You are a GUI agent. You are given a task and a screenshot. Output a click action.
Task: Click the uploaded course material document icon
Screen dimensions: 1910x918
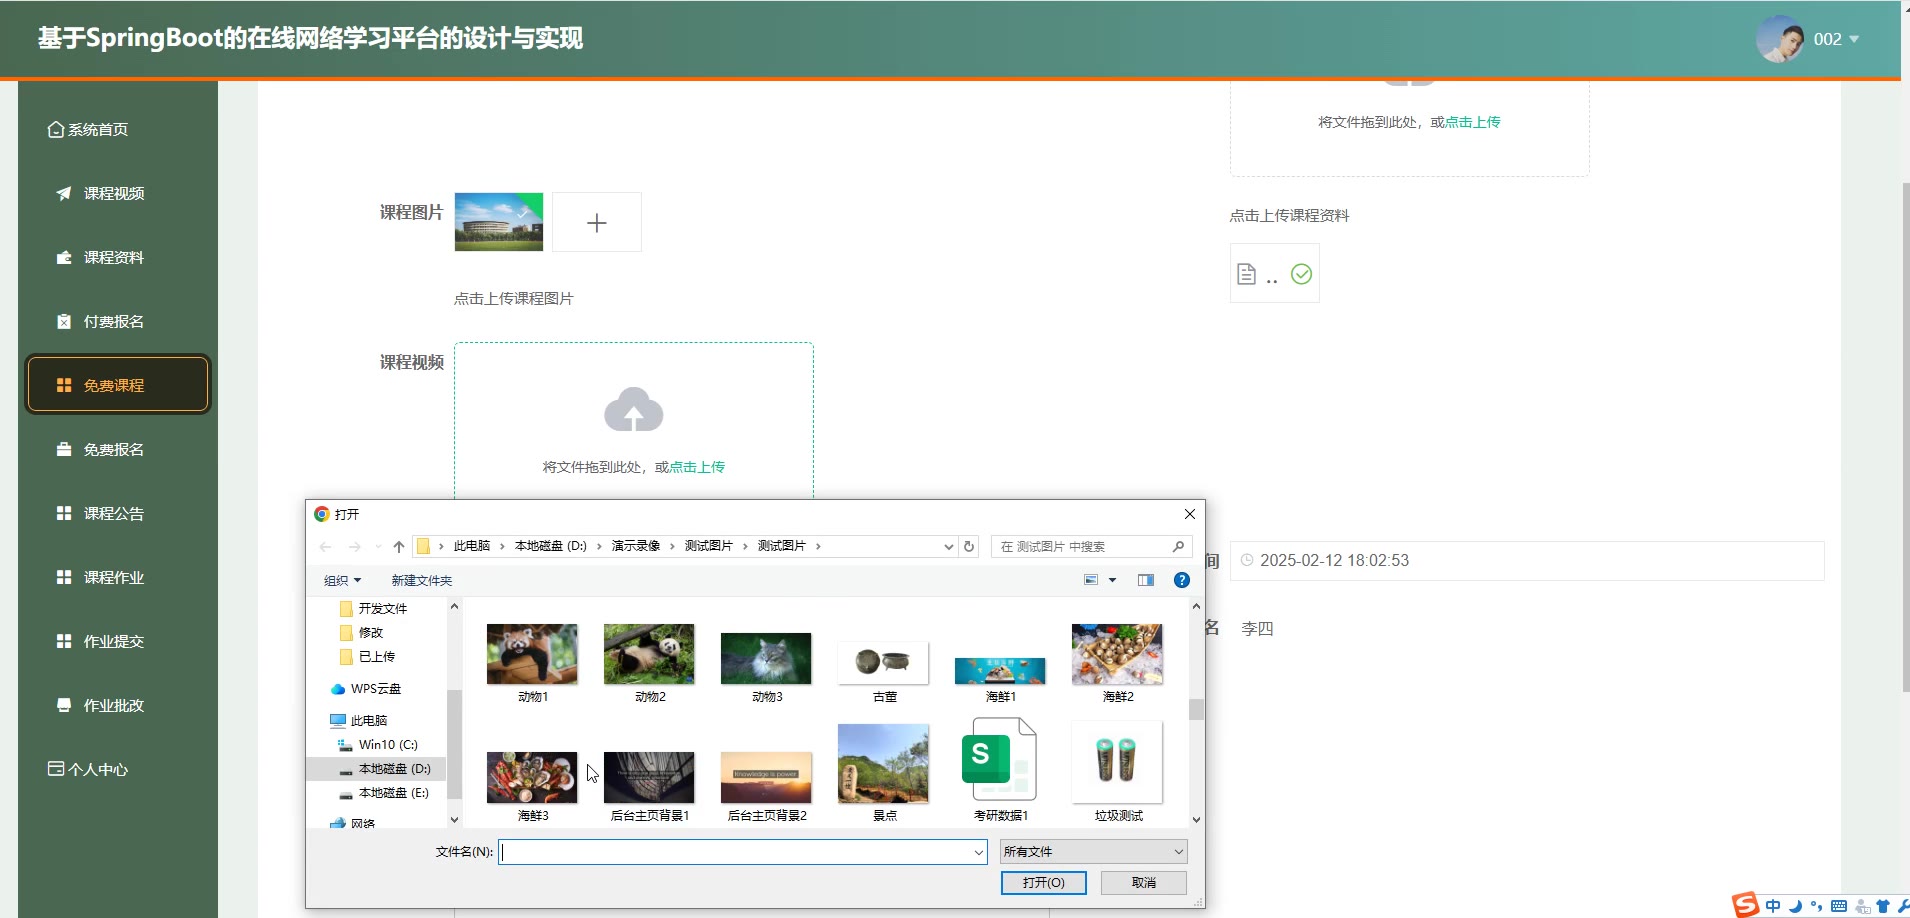[1246, 274]
